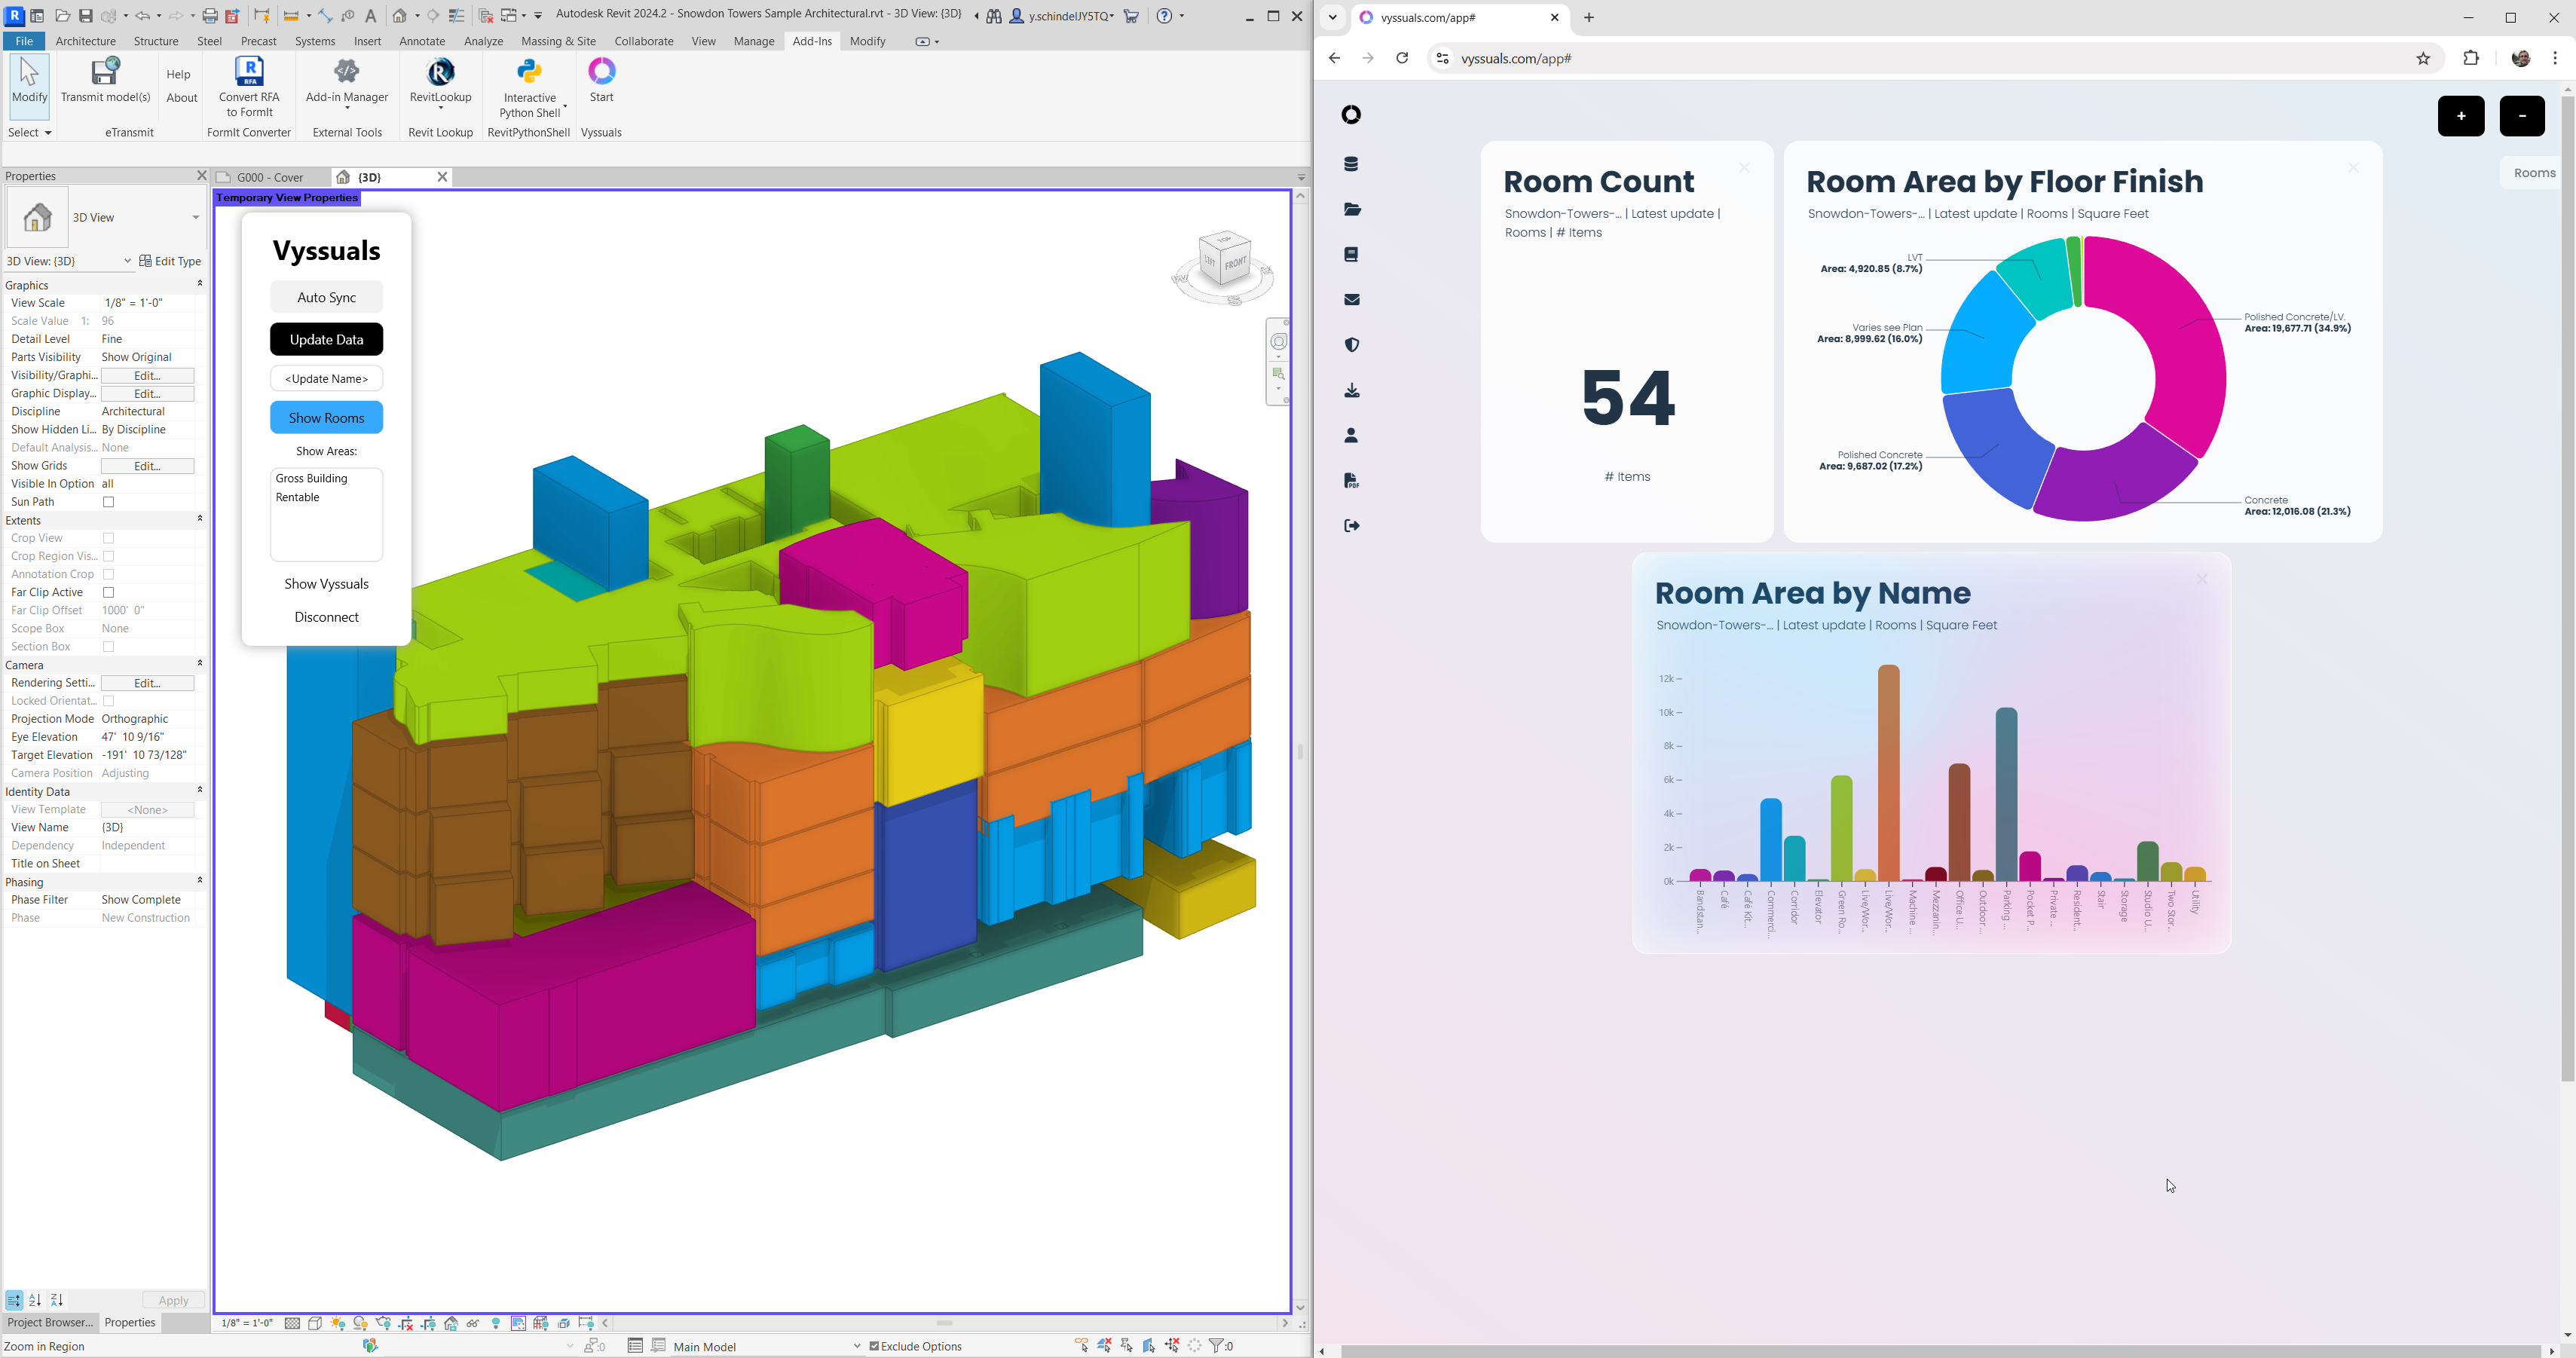Open the 3D View type selector dropdown
Image resolution: width=2576 pixels, height=1358 pixels.
point(195,218)
